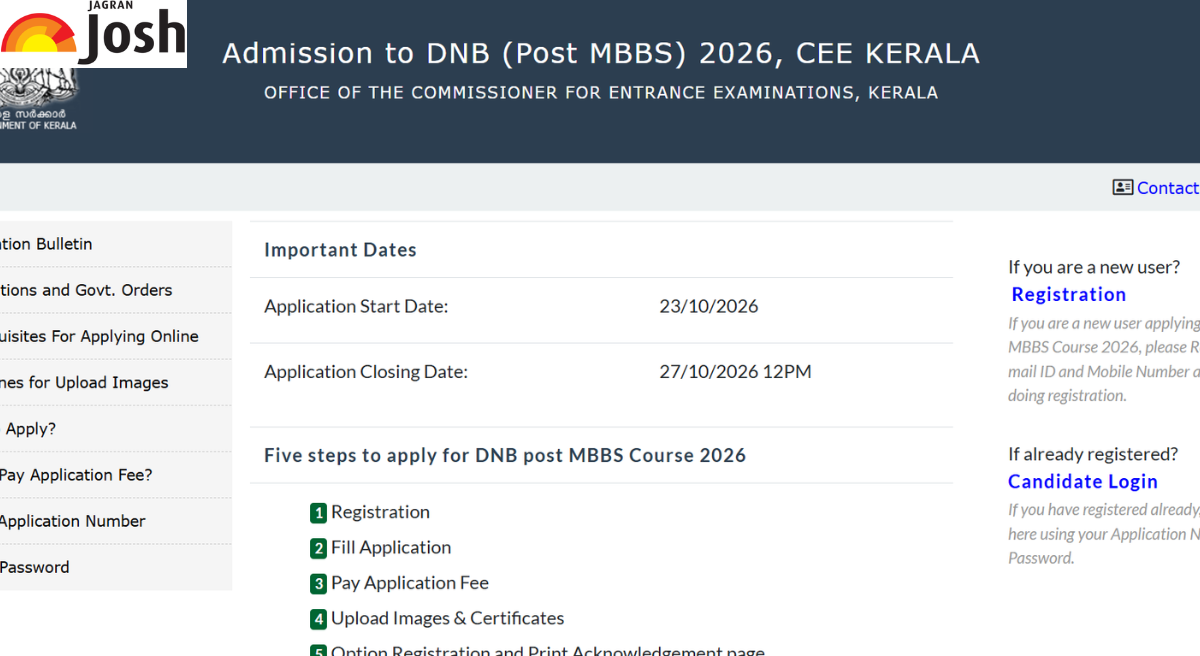Click the If you are a new user? text
The width and height of the screenshot is (1200, 656).
click(x=1094, y=267)
